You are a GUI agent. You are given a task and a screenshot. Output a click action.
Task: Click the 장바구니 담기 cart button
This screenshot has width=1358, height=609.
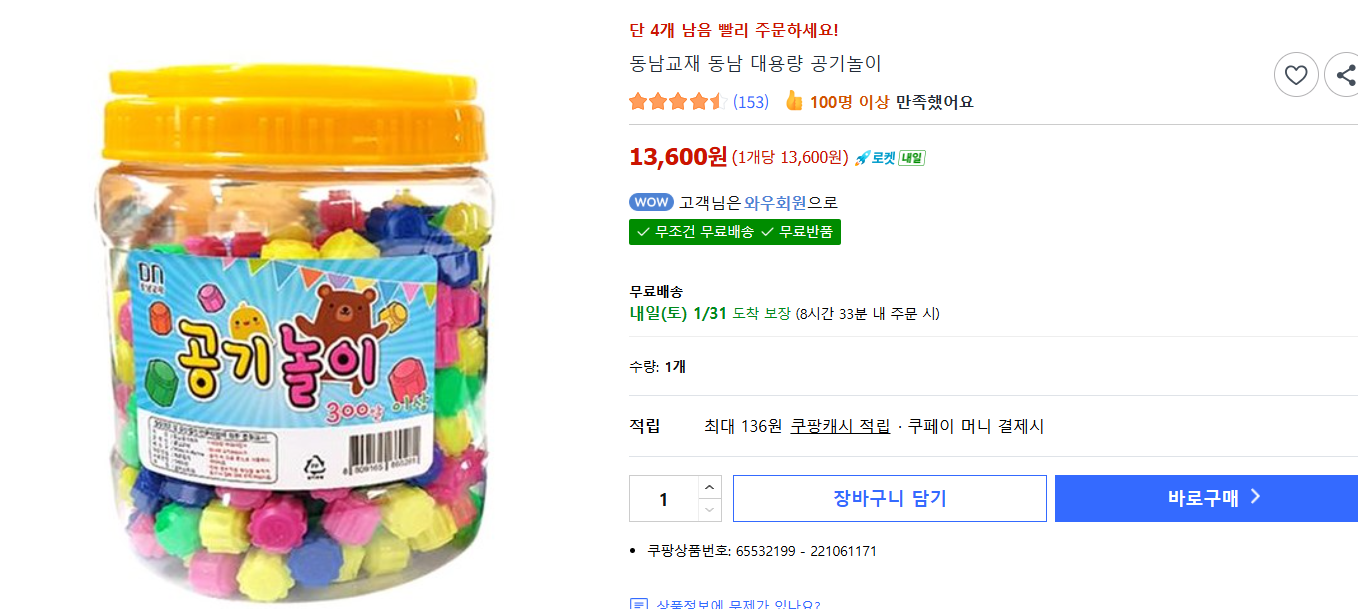click(x=889, y=498)
